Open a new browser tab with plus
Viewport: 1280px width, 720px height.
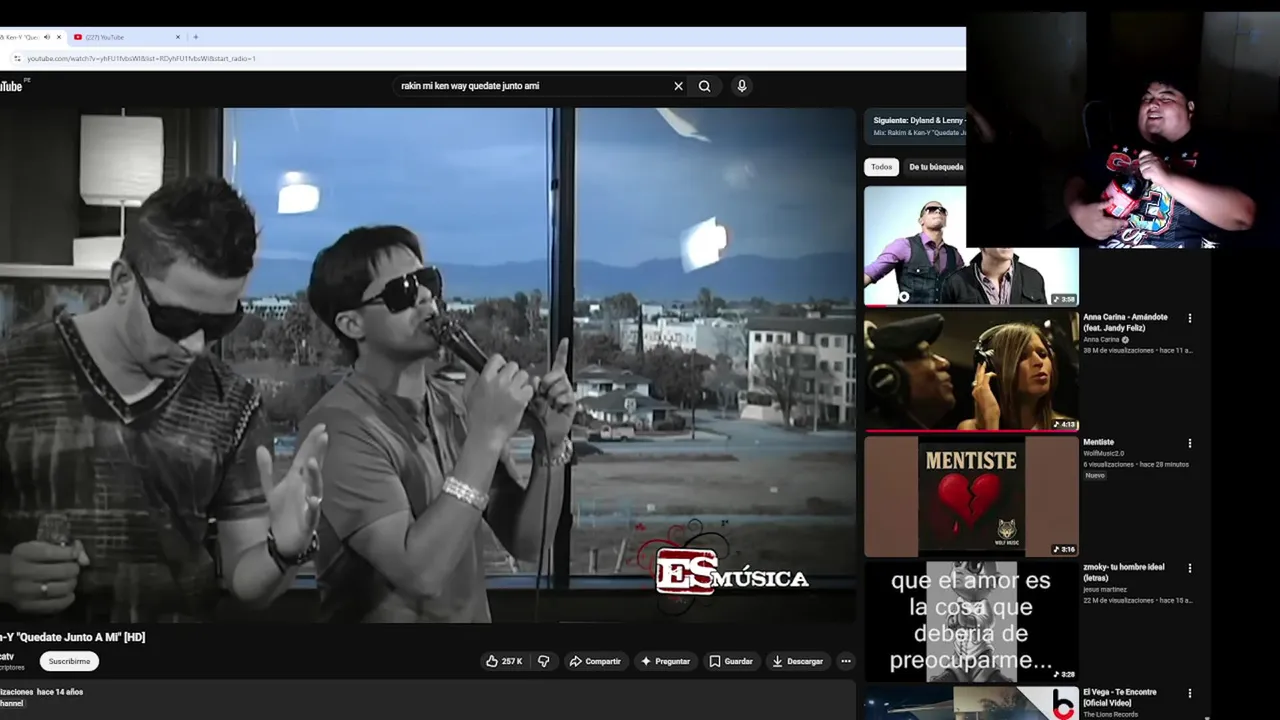click(195, 37)
